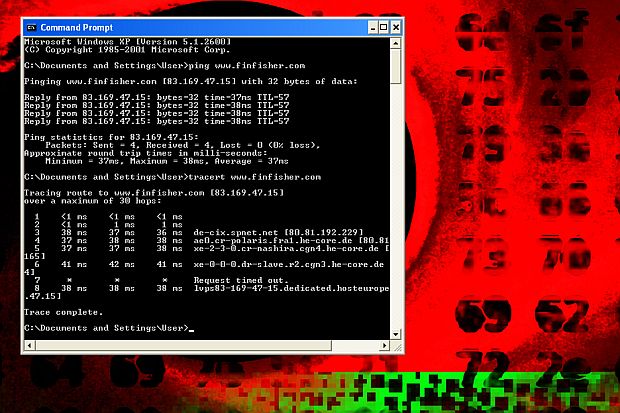Click the first 'Reply from 83.169.47.15' line with time=37ms
Viewport: 620px width, 413px height.
[x=157, y=97]
